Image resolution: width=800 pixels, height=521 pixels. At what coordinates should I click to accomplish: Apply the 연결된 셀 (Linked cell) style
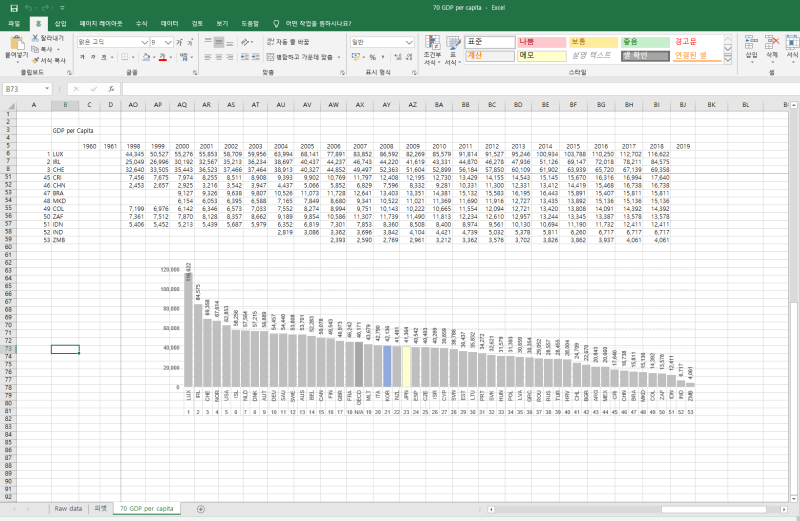click(697, 56)
